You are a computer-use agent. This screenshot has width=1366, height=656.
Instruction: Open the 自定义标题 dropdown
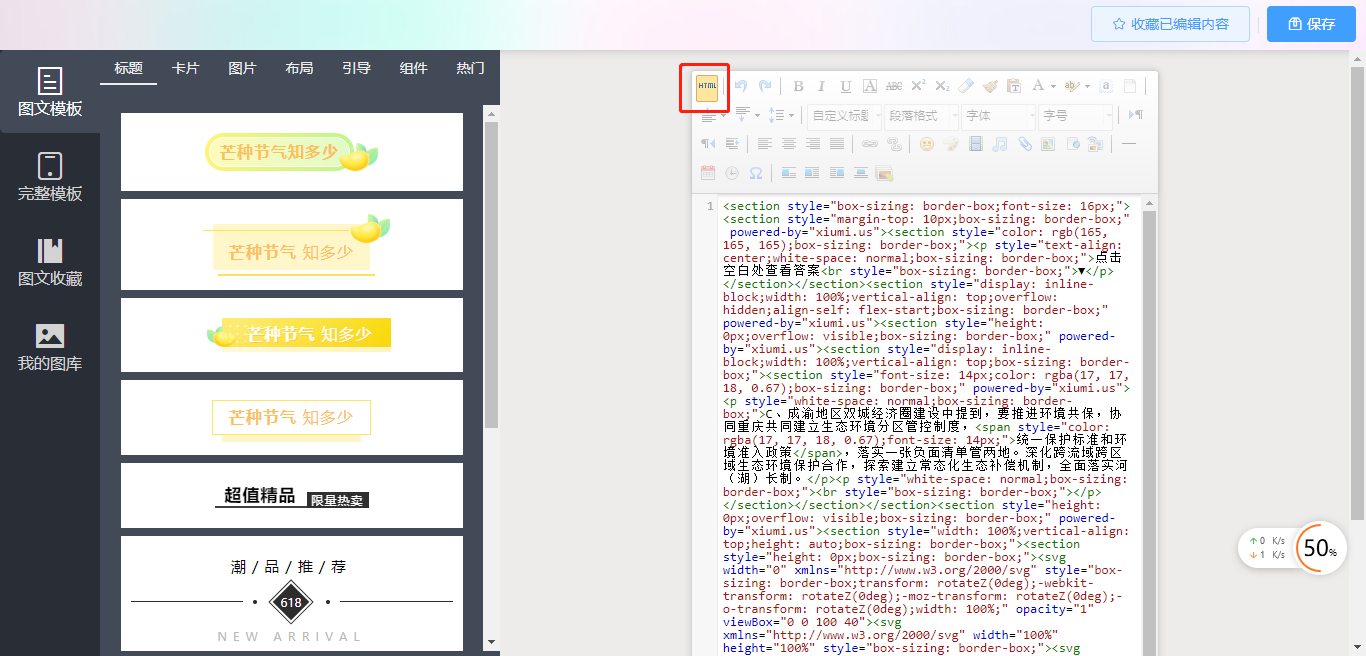(845, 116)
